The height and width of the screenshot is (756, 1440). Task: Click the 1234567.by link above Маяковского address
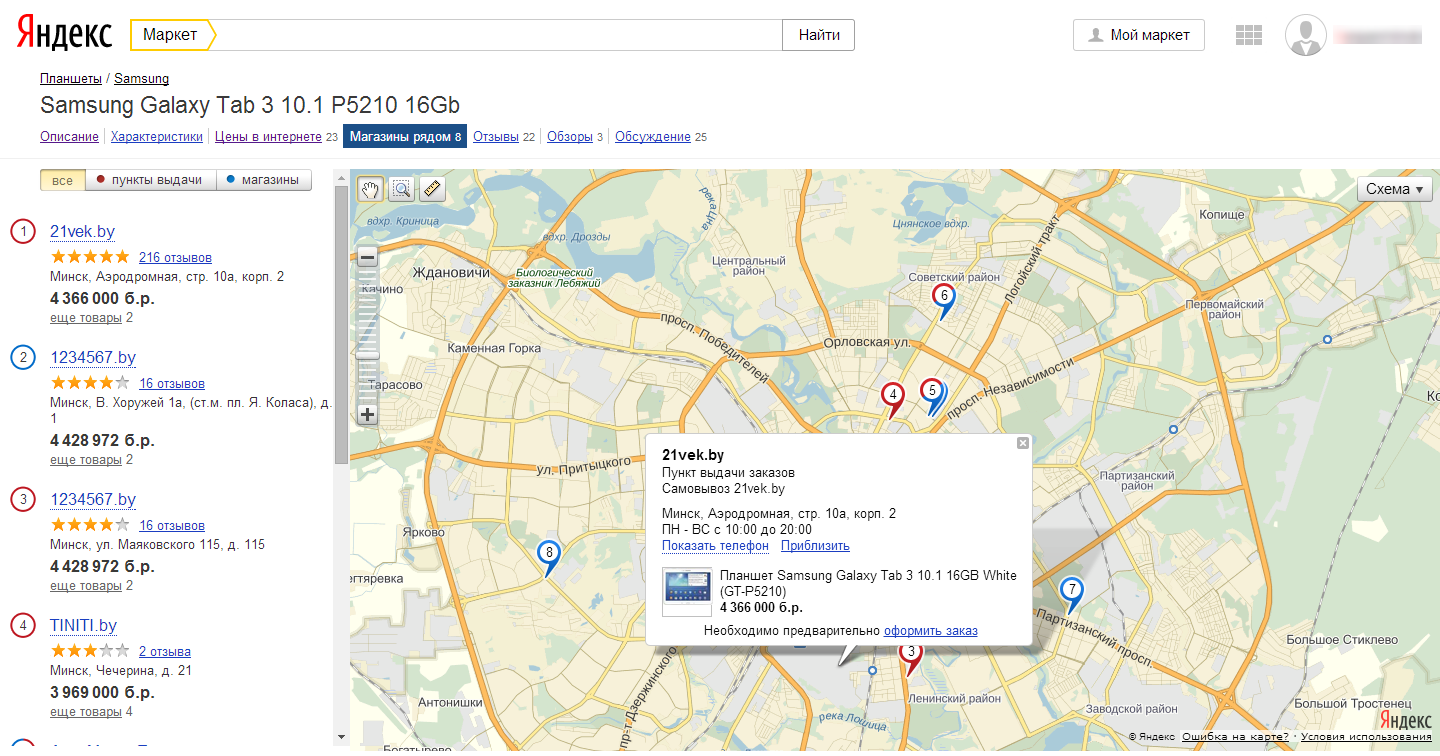[93, 500]
